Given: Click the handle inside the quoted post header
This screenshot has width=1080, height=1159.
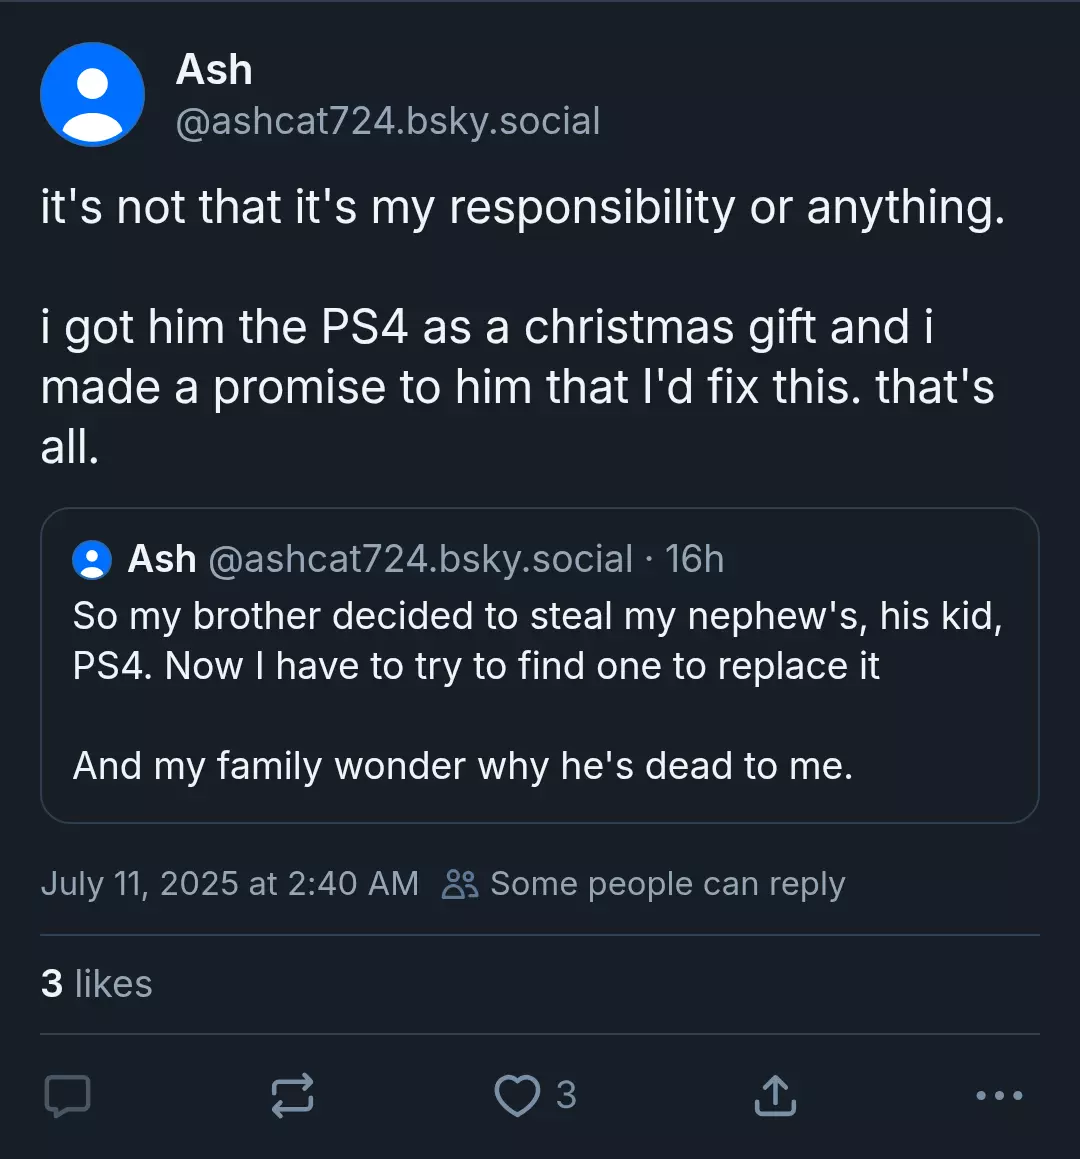Looking at the screenshot, I should click(x=421, y=559).
